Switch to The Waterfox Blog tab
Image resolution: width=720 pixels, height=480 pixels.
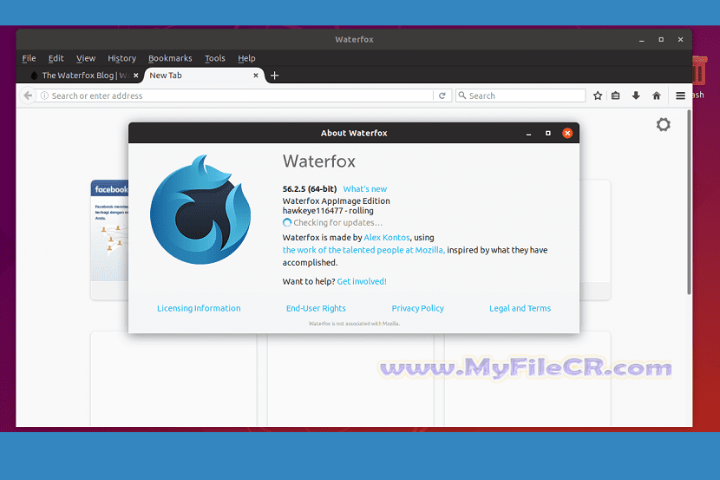click(82, 75)
